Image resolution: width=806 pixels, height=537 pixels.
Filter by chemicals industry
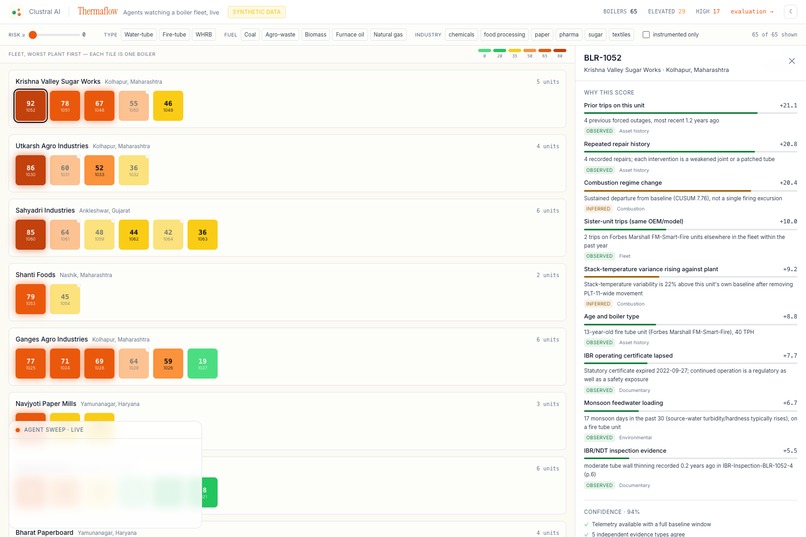(x=461, y=34)
